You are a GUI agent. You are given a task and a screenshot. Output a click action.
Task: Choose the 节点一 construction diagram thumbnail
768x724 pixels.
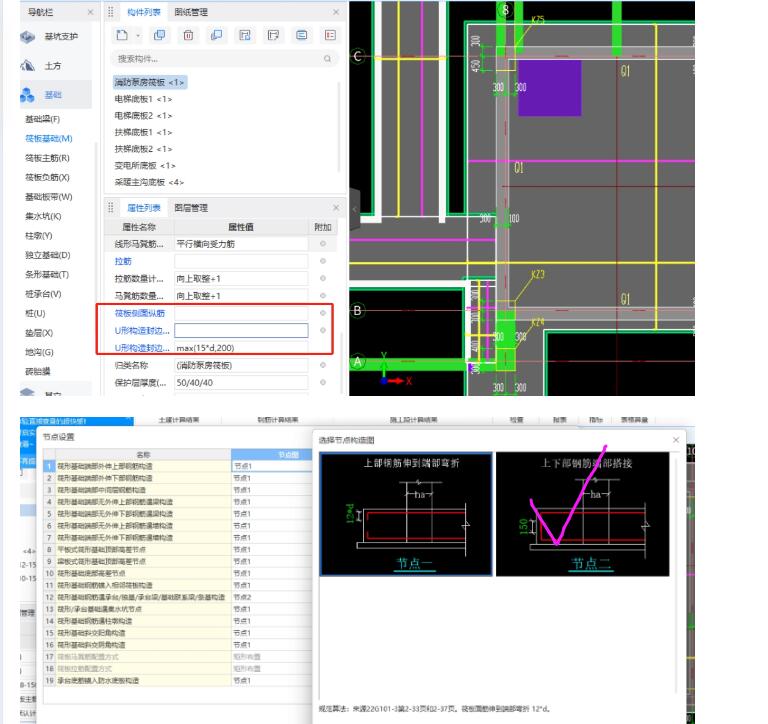[406, 514]
